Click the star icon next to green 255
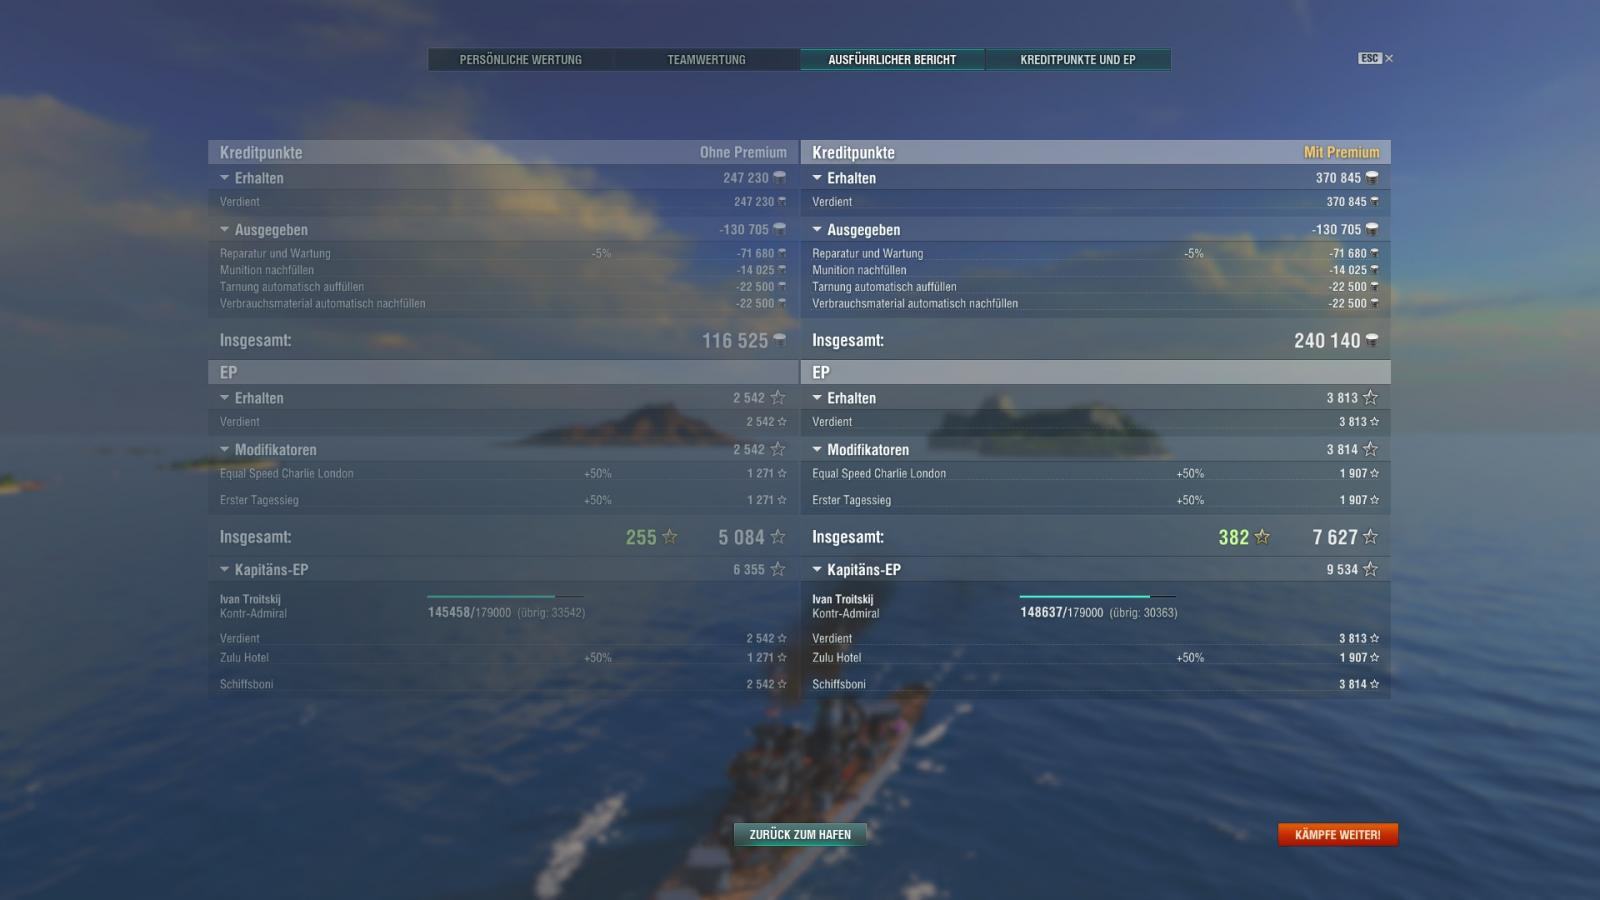This screenshot has height=900, width=1600. click(670, 537)
